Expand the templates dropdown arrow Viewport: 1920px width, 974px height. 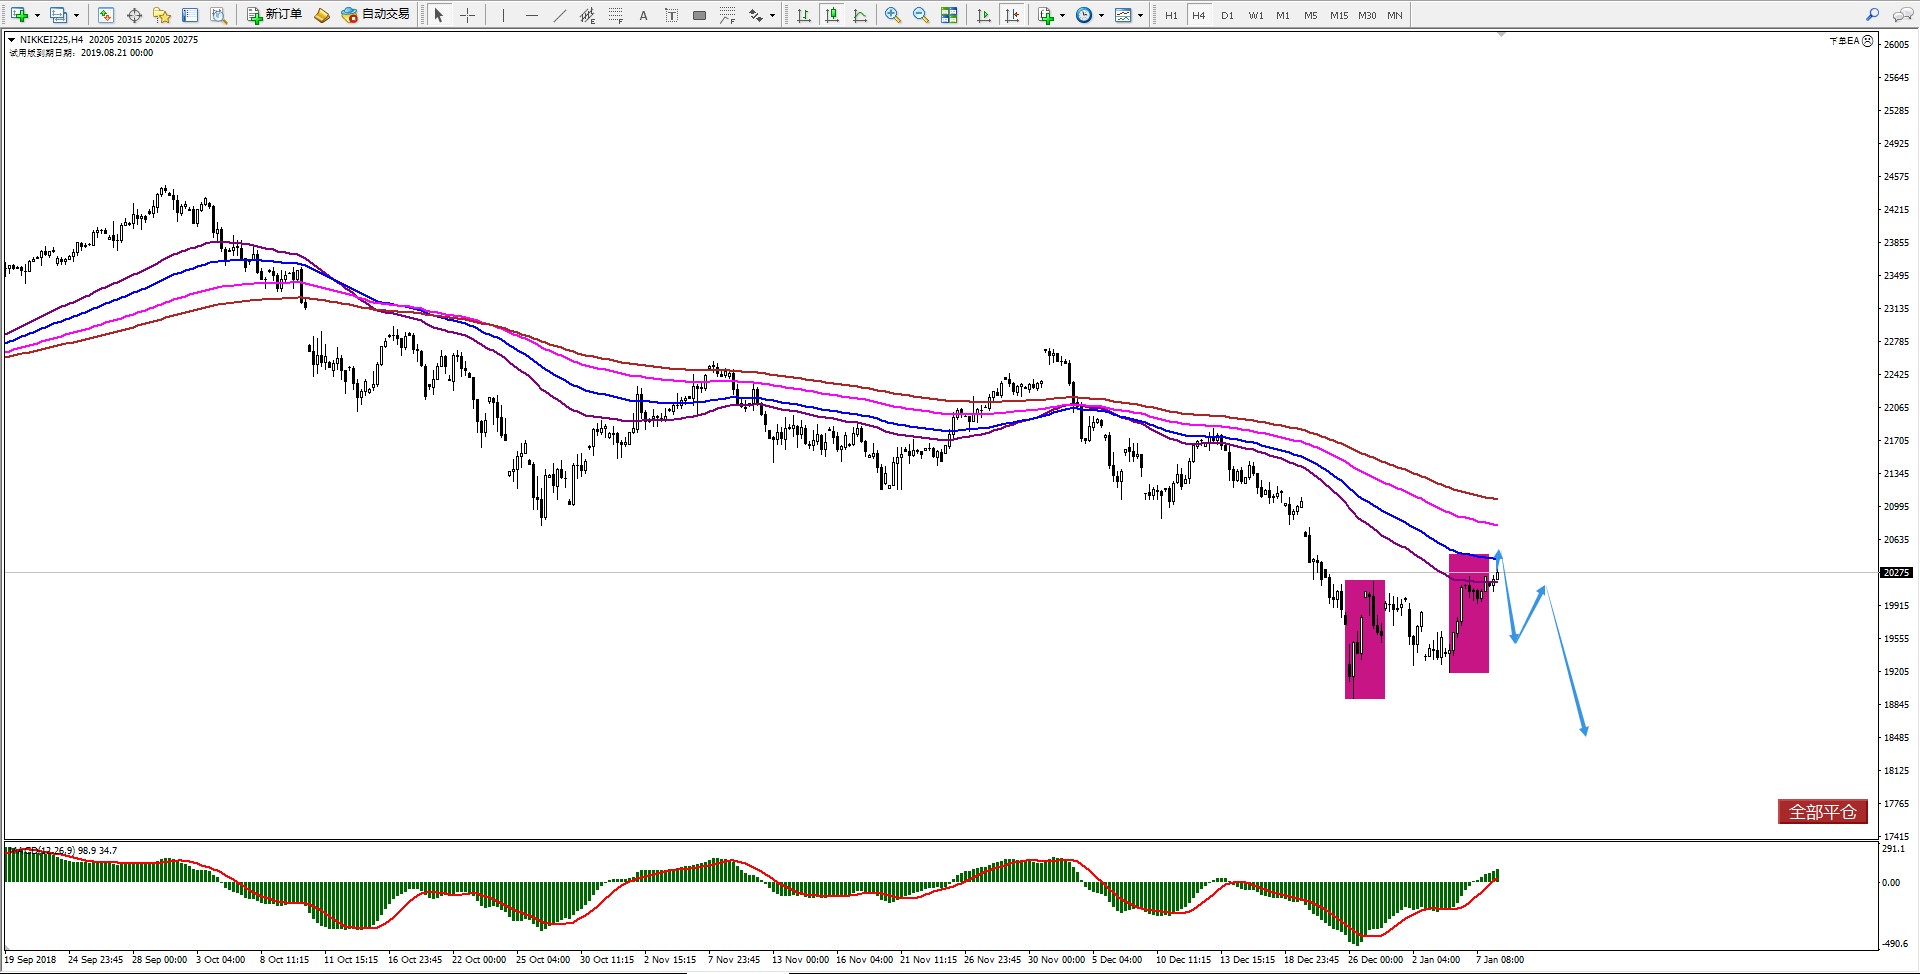point(1140,15)
